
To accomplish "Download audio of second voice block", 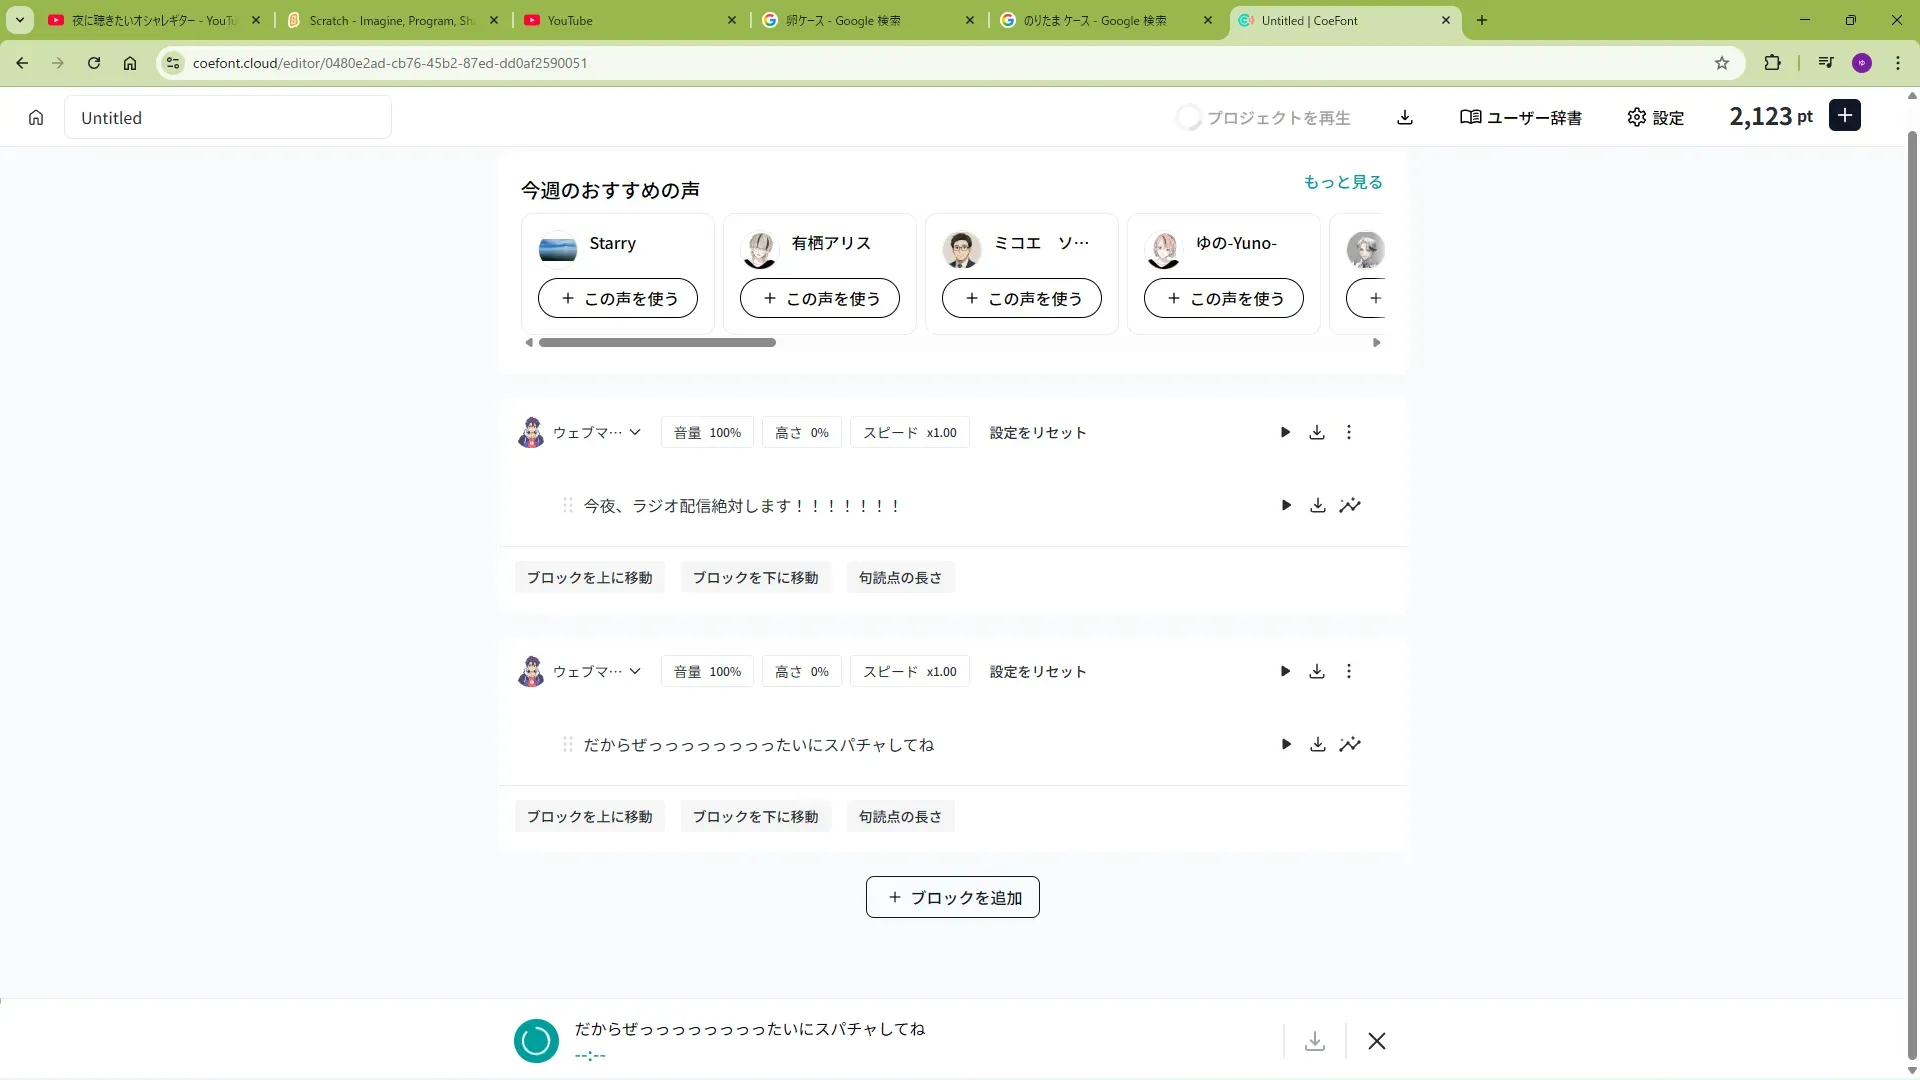I will click(1317, 672).
